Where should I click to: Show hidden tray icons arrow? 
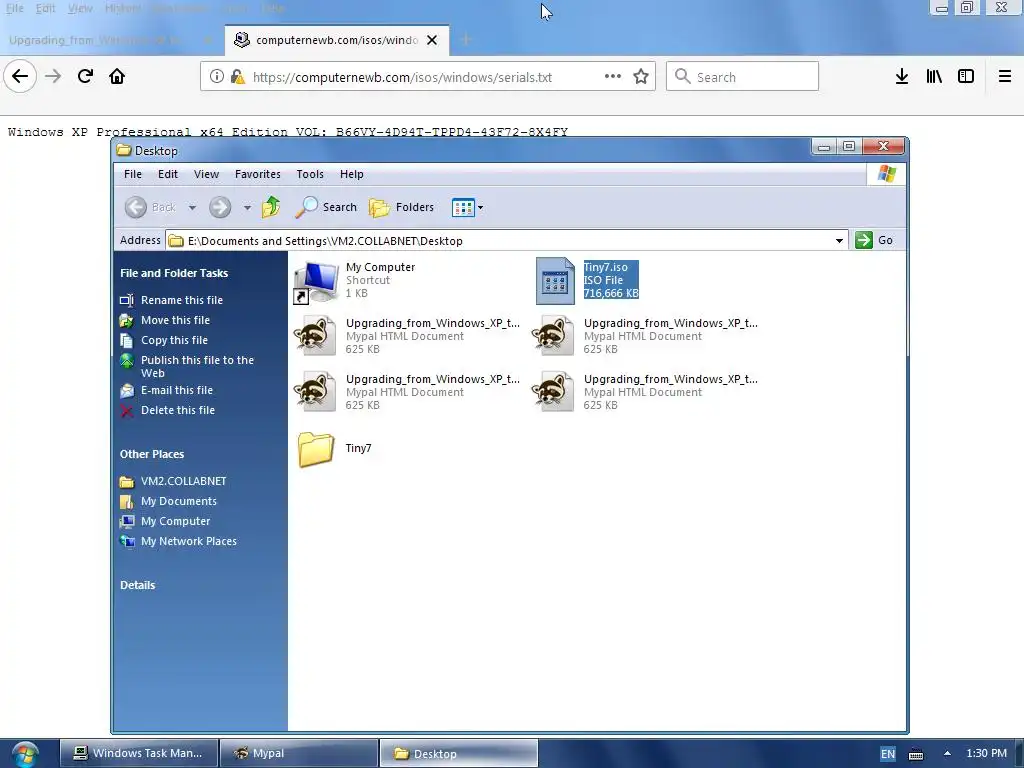pos(947,753)
